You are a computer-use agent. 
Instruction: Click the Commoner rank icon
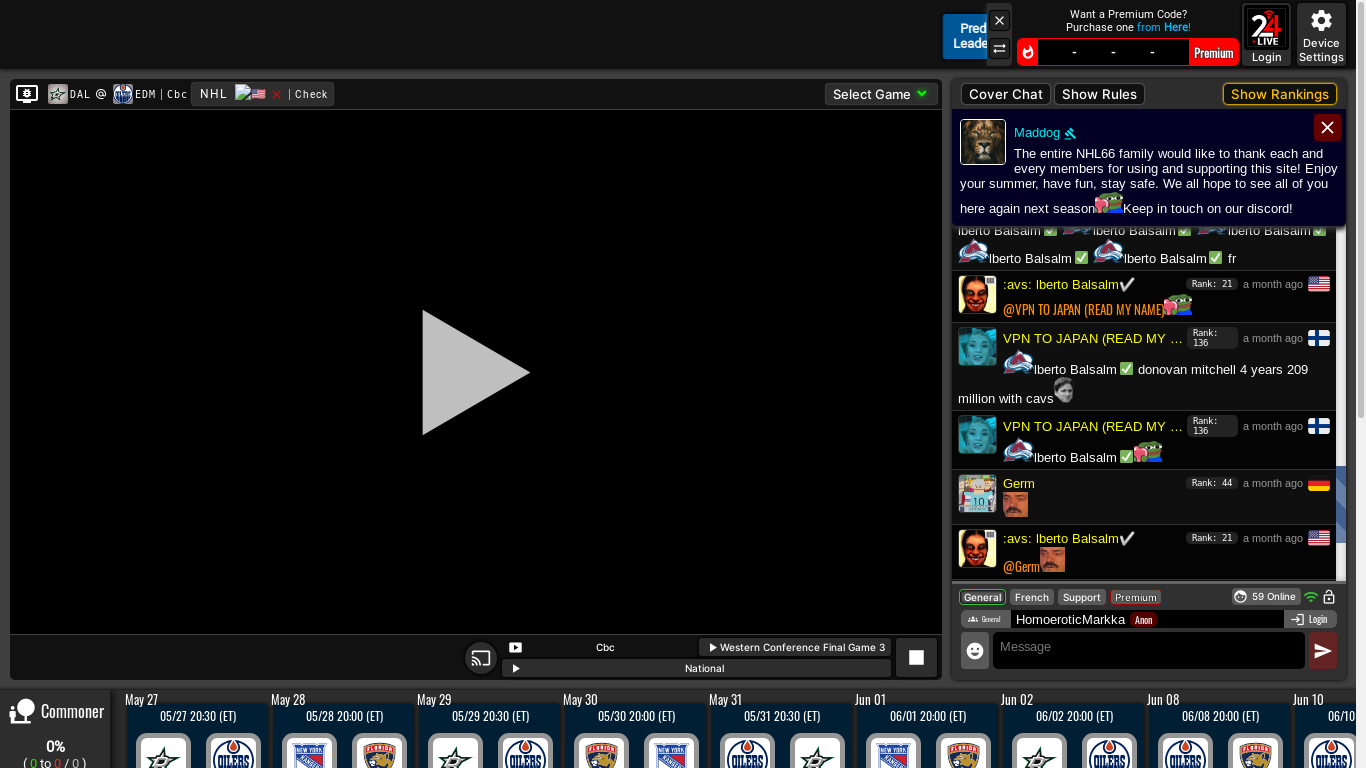[22, 711]
